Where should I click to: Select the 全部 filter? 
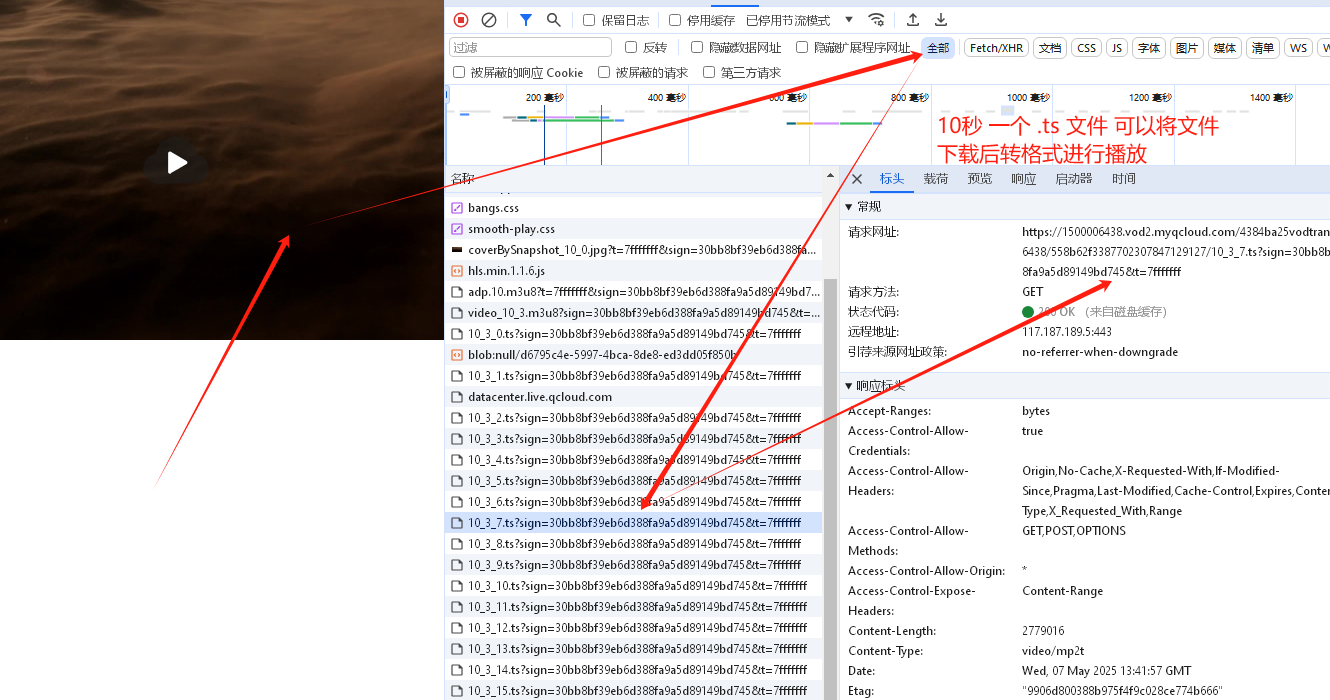point(938,48)
